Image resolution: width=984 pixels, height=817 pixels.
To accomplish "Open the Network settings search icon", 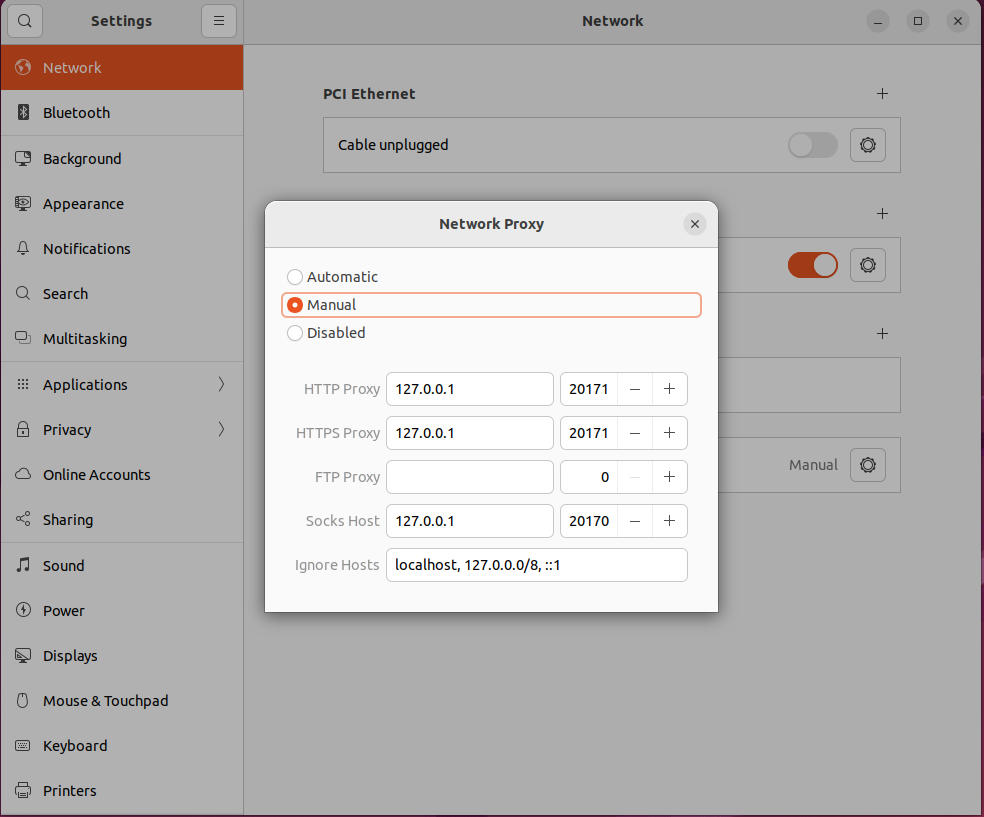I will [x=24, y=20].
